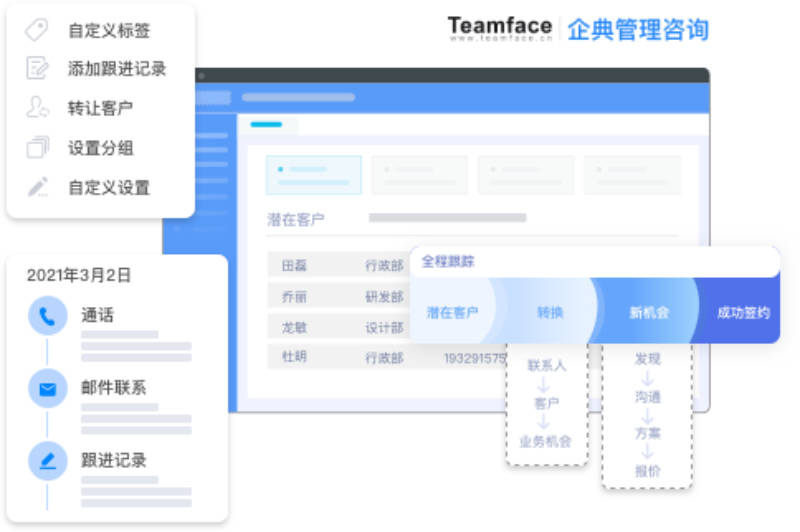Click the envelope icon for 邮件联系

tap(47, 389)
